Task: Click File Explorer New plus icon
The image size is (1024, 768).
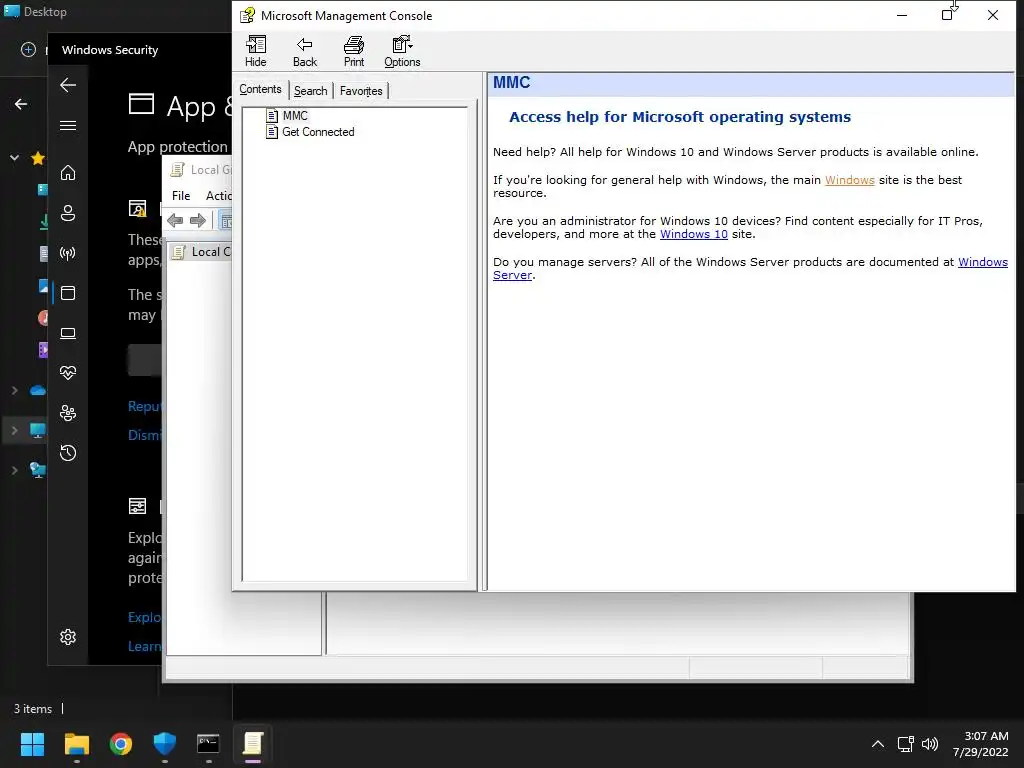Action: (x=28, y=50)
